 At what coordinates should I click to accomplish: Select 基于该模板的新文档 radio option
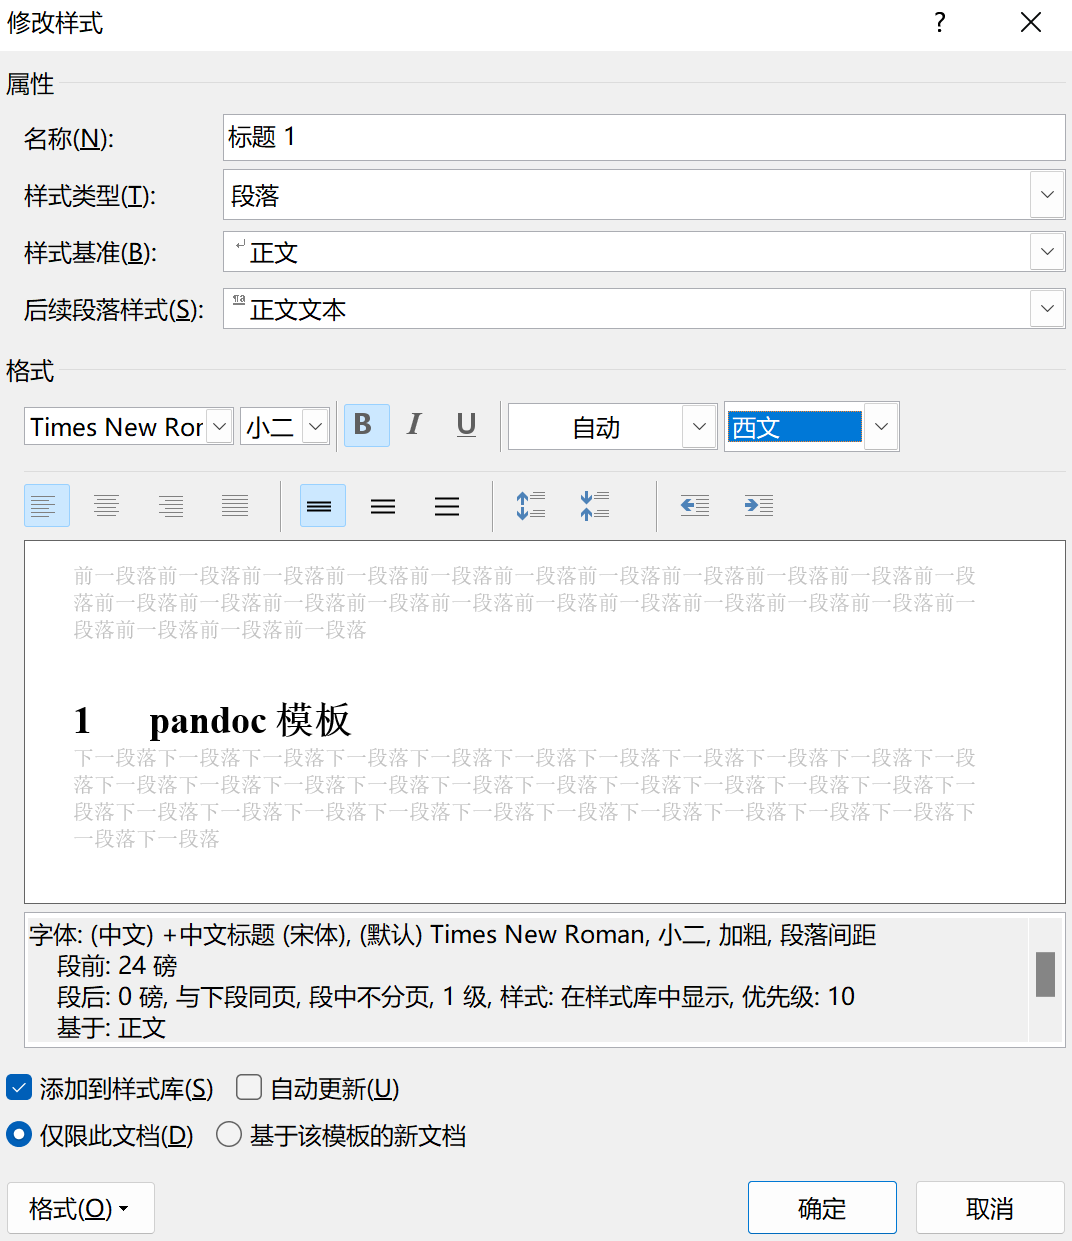click(x=229, y=1135)
